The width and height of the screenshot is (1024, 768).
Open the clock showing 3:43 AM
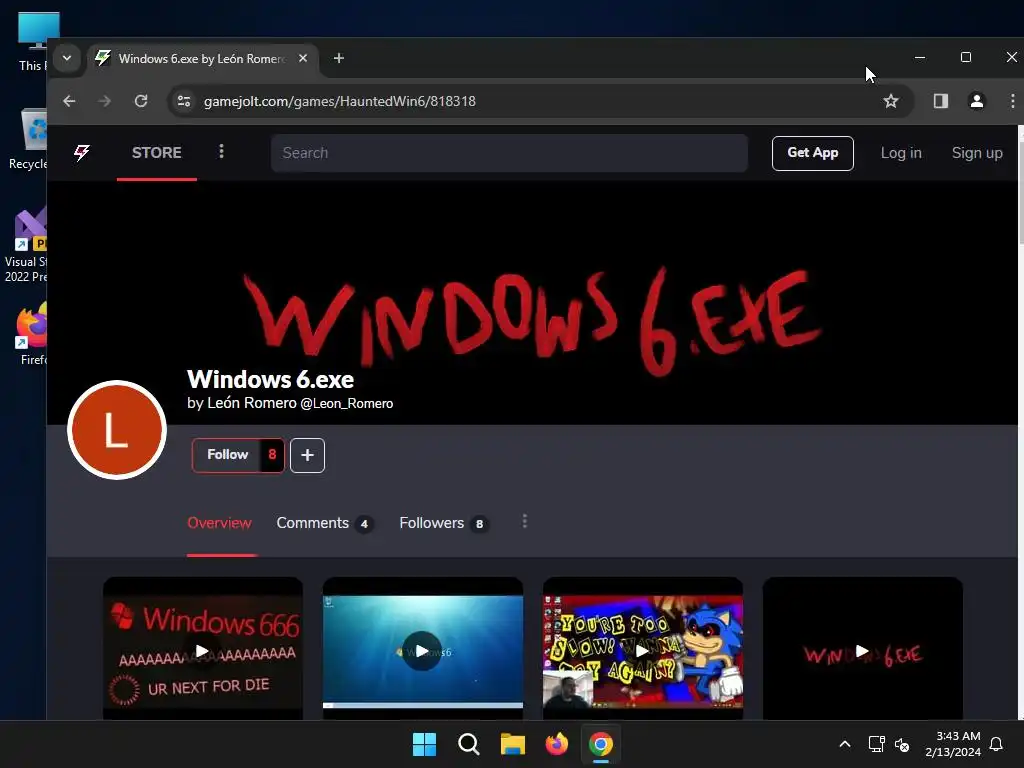tap(953, 744)
